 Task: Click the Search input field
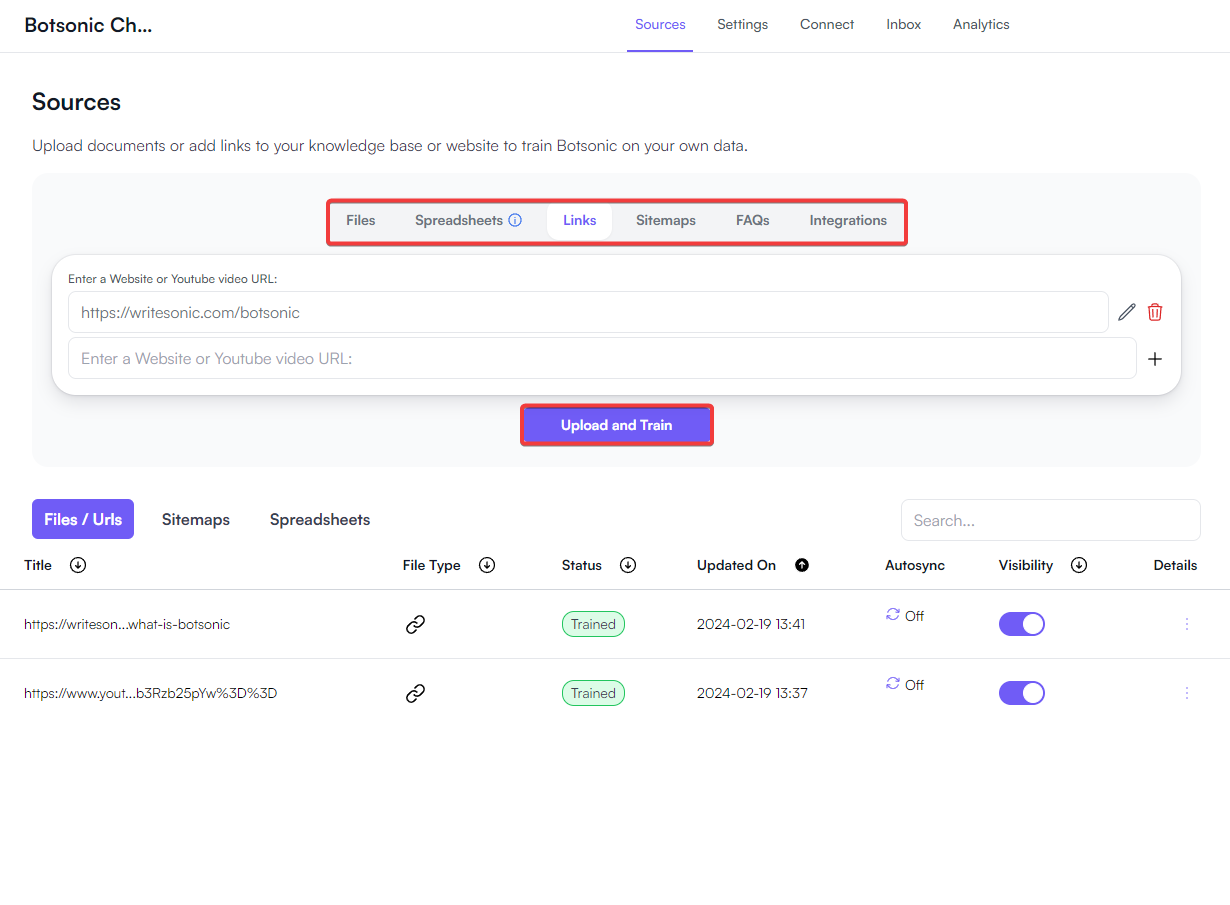(x=1050, y=519)
